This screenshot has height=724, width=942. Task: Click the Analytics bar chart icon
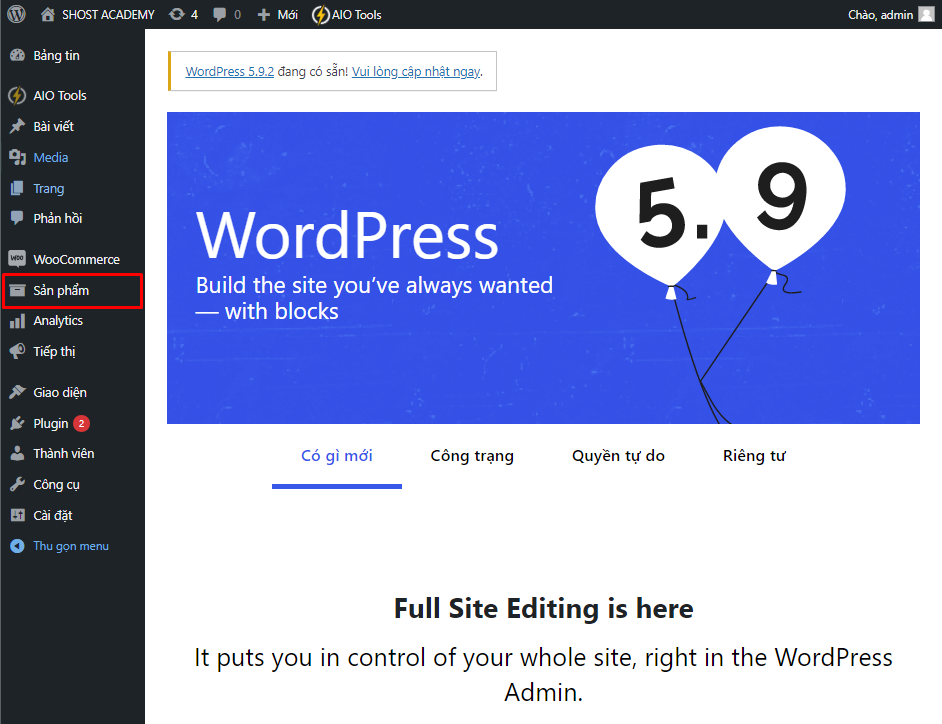(17, 321)
